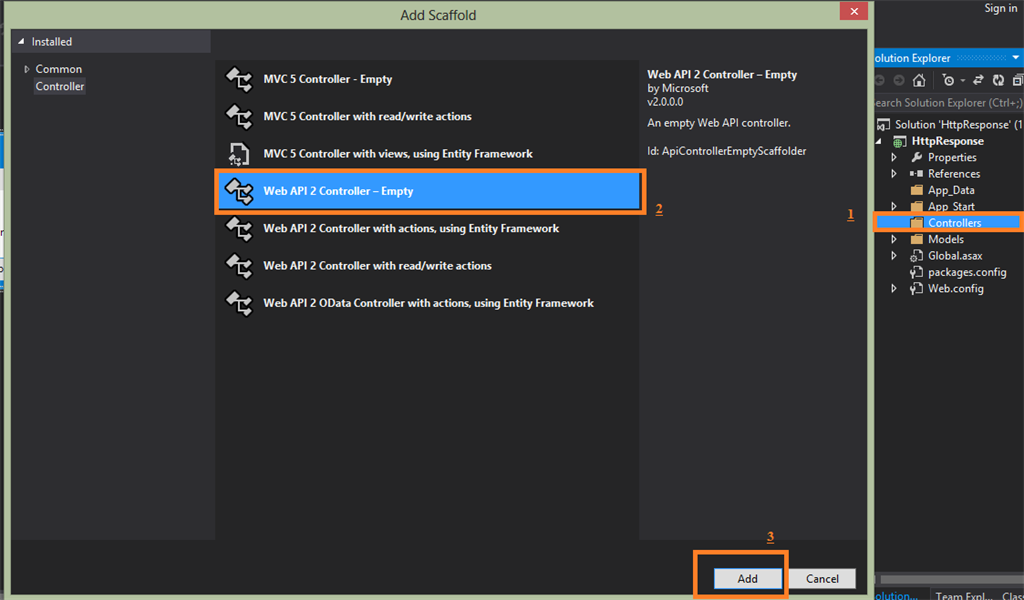The height and width of the screenshot is (600, 1024).
Task: Expand the Properties node
Action: (894, 157)
